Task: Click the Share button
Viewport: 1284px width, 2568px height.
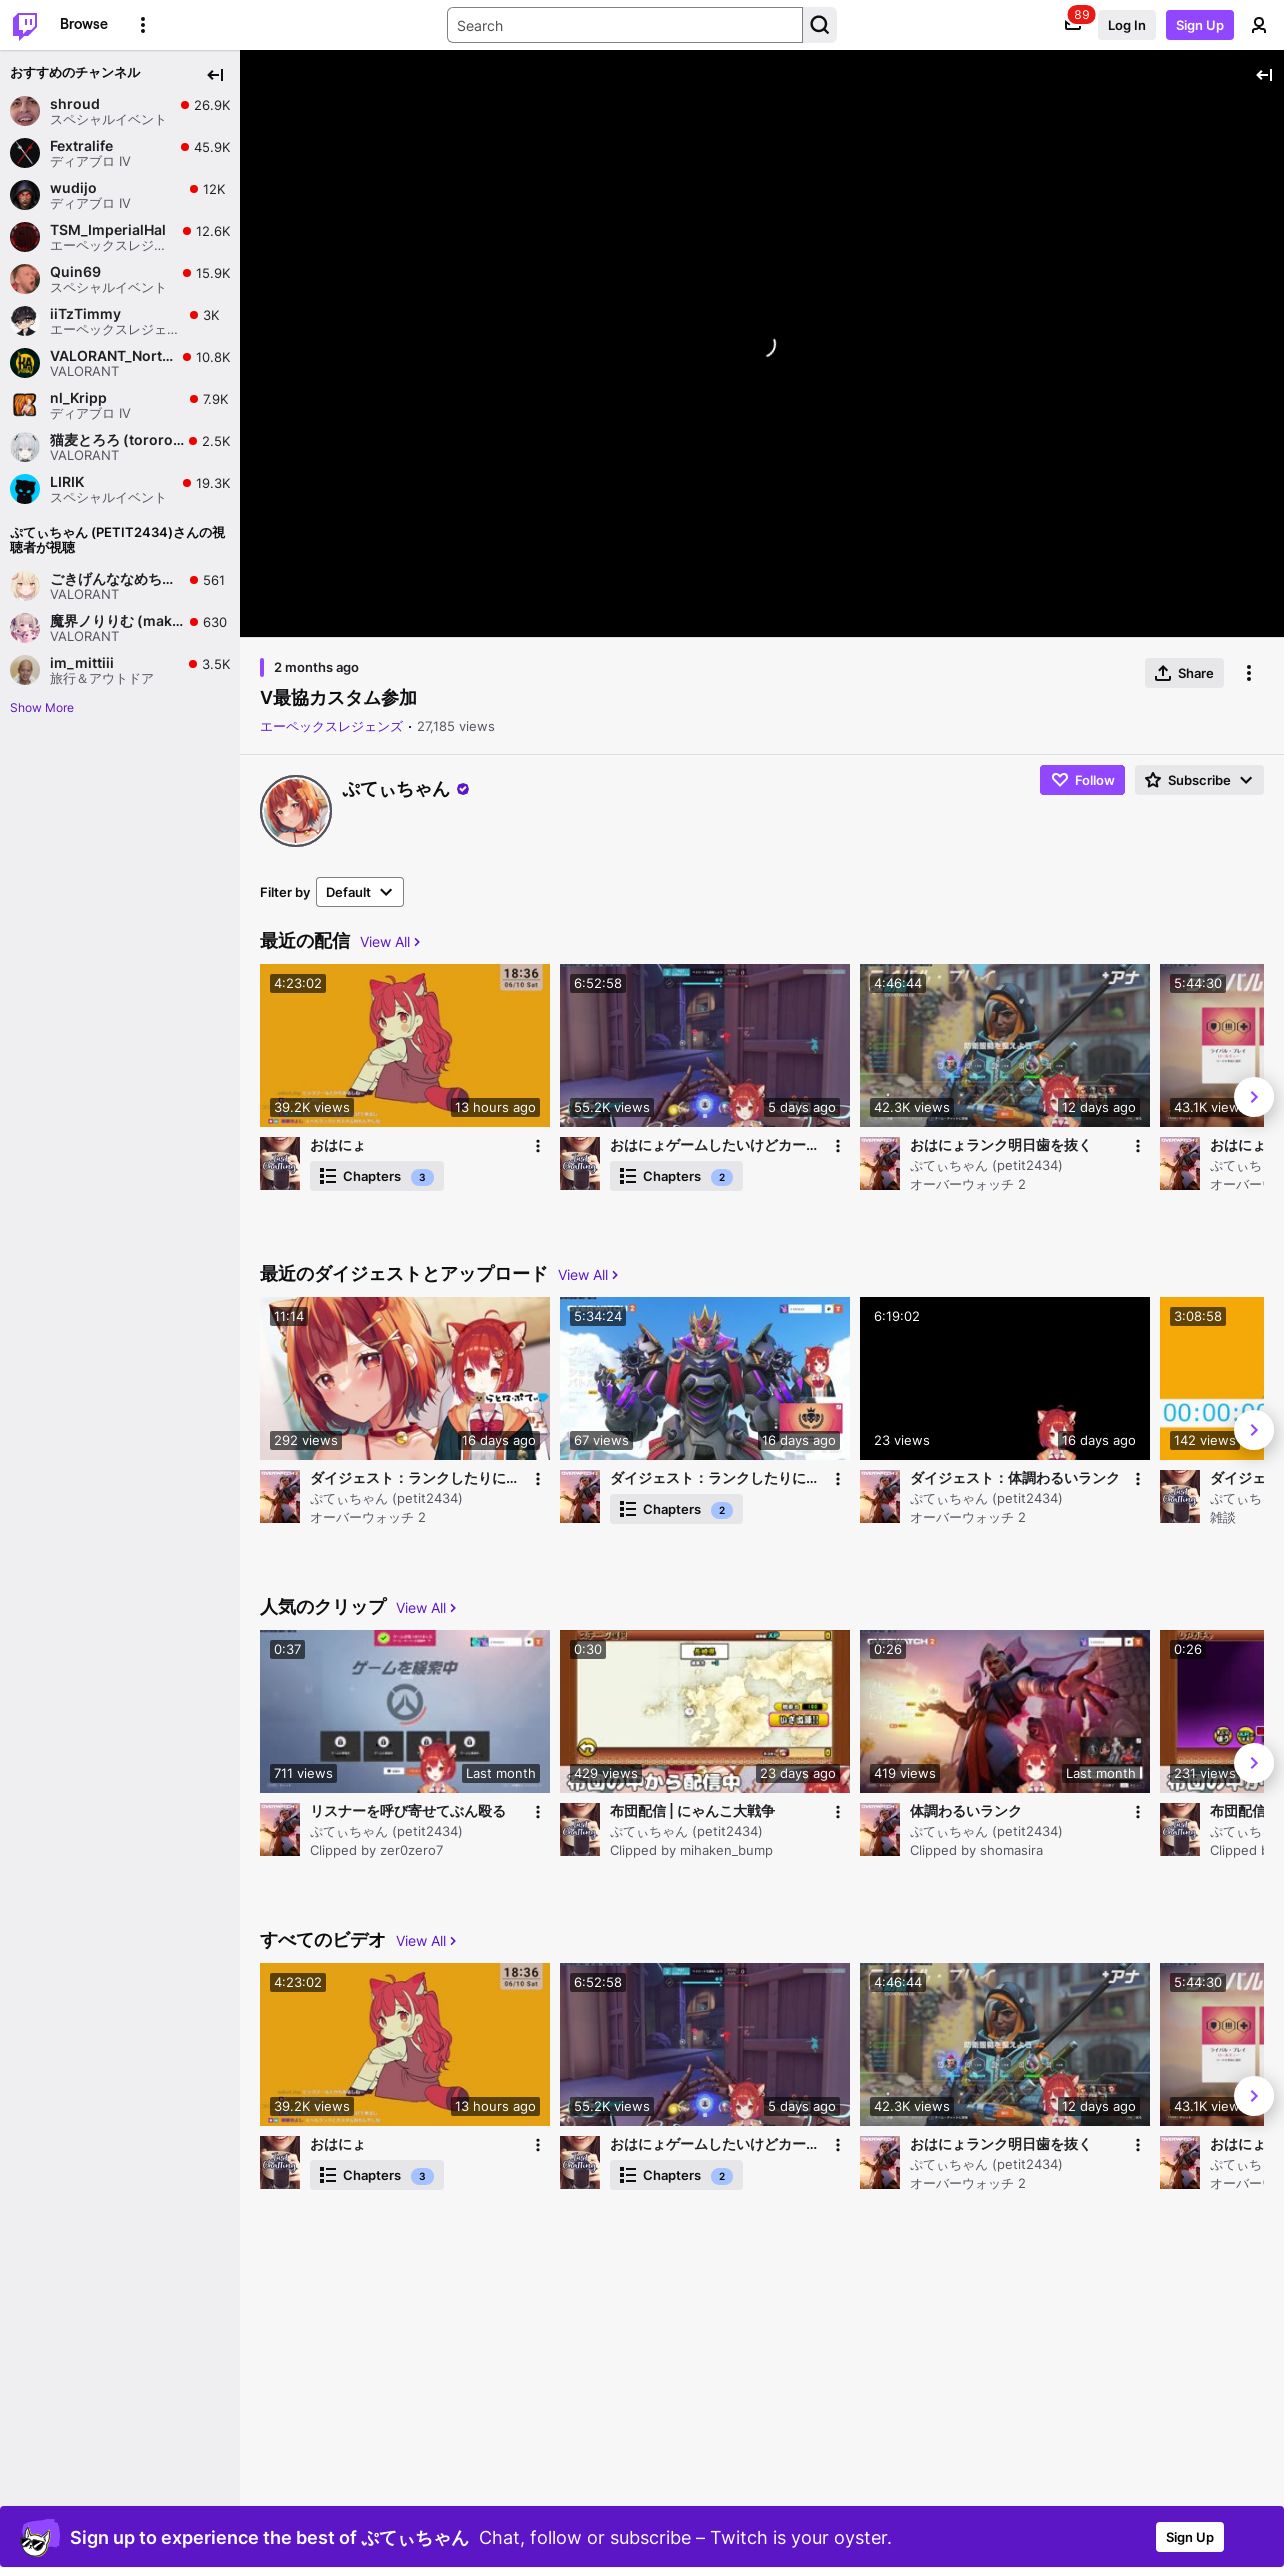Action: click(x=1184, y=673)
